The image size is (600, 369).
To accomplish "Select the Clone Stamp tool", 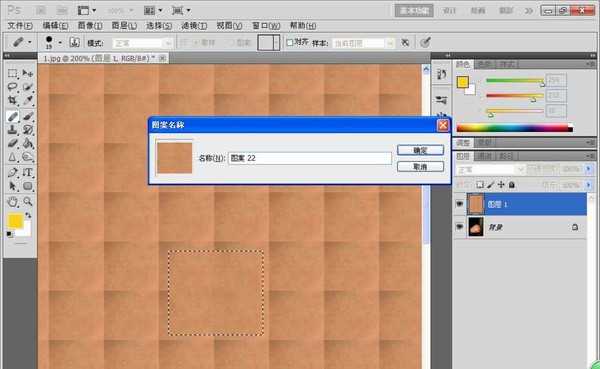I will coord(12,129).
